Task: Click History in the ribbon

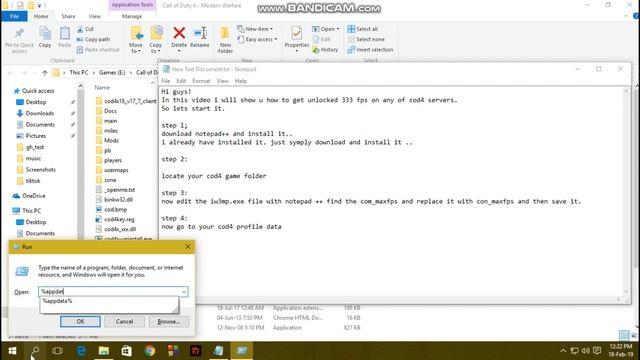Action: 325,50
